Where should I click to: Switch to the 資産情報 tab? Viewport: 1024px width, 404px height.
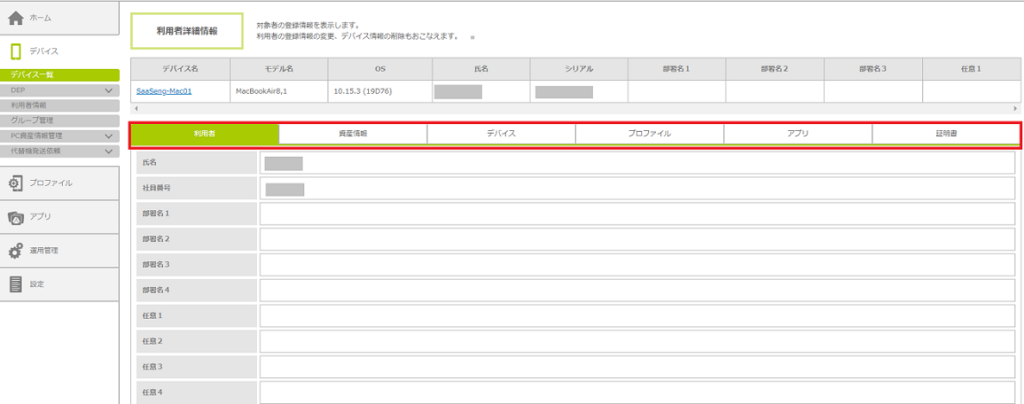tap(352, 133)
